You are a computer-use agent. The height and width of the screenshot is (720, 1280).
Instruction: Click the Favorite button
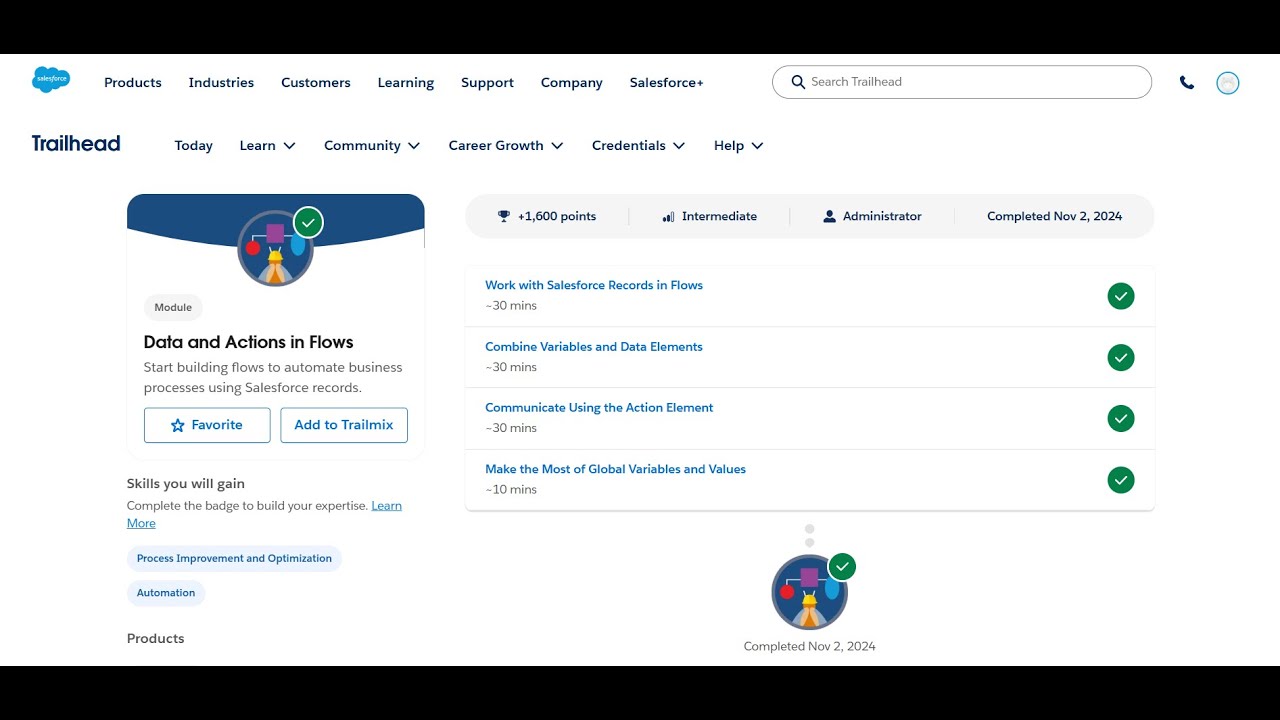click(207, 425)
